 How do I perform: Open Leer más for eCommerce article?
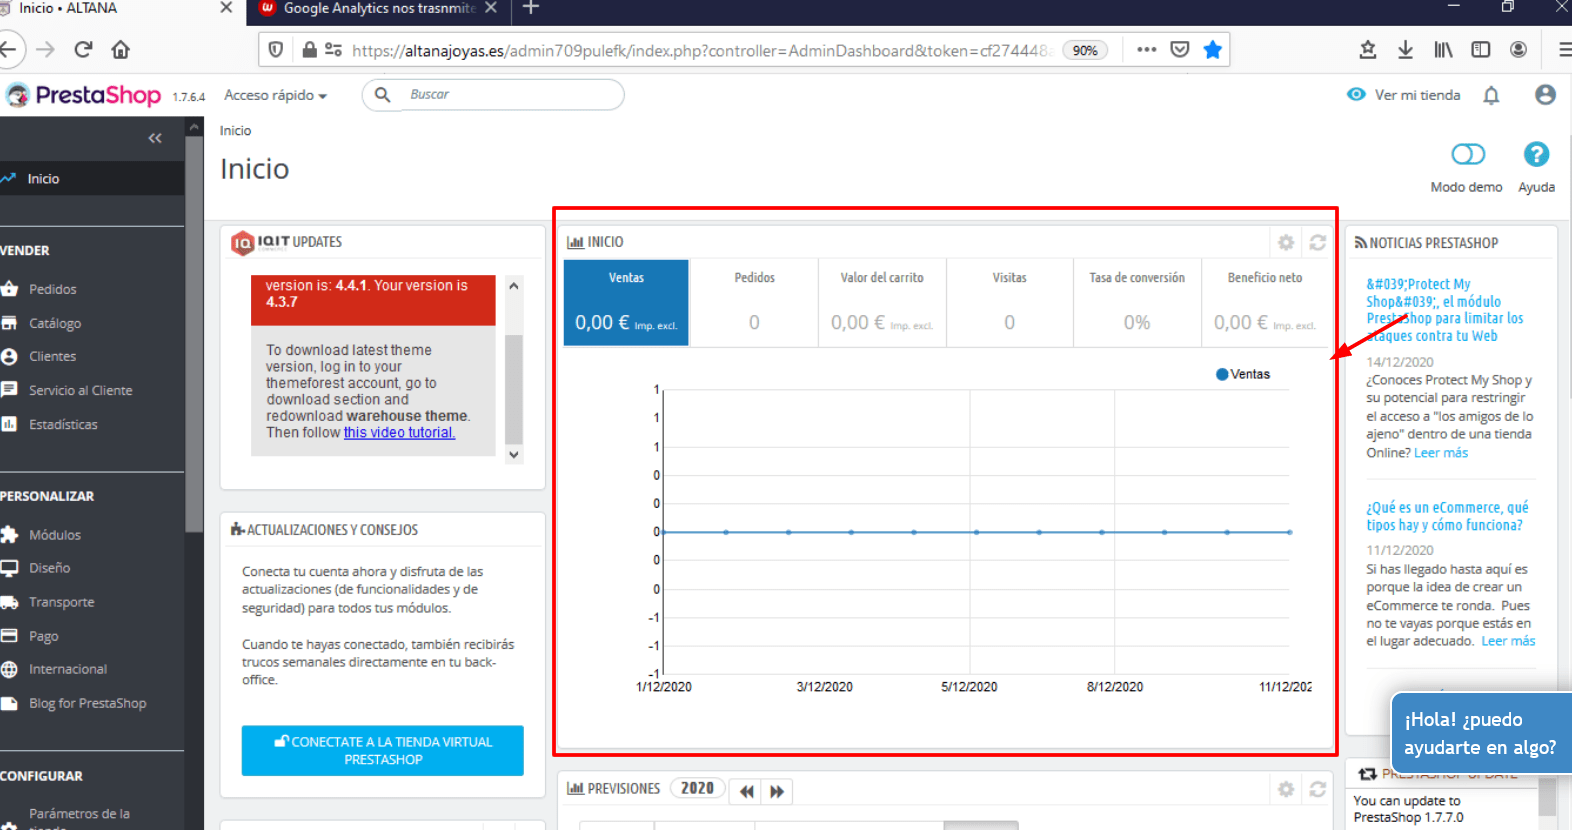[1508, 641]
